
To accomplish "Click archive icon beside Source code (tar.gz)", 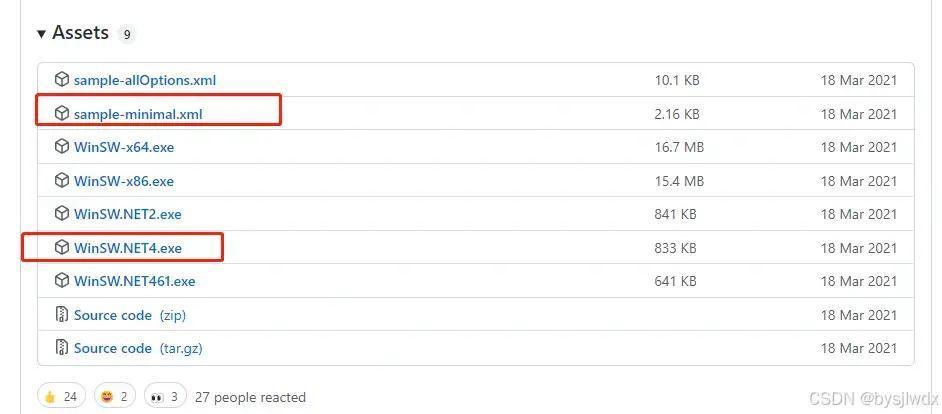I will pos(62,348).
